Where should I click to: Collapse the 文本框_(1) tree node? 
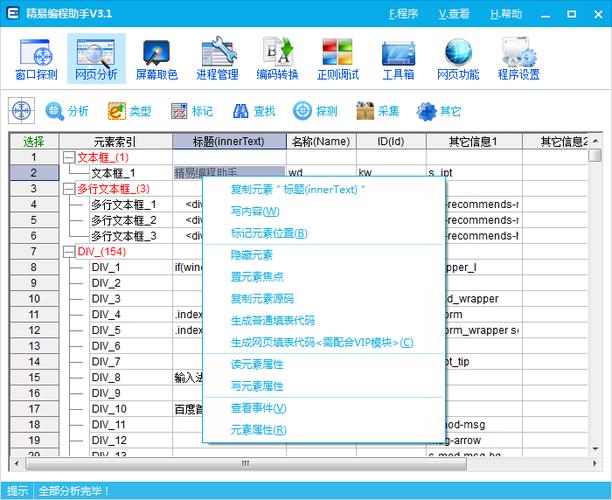pyautogui.click(x=69, y=158)
